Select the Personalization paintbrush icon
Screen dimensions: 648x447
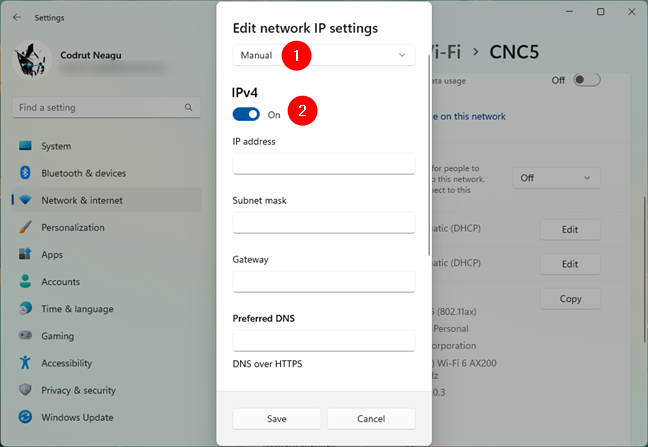[x=25, y=227]
